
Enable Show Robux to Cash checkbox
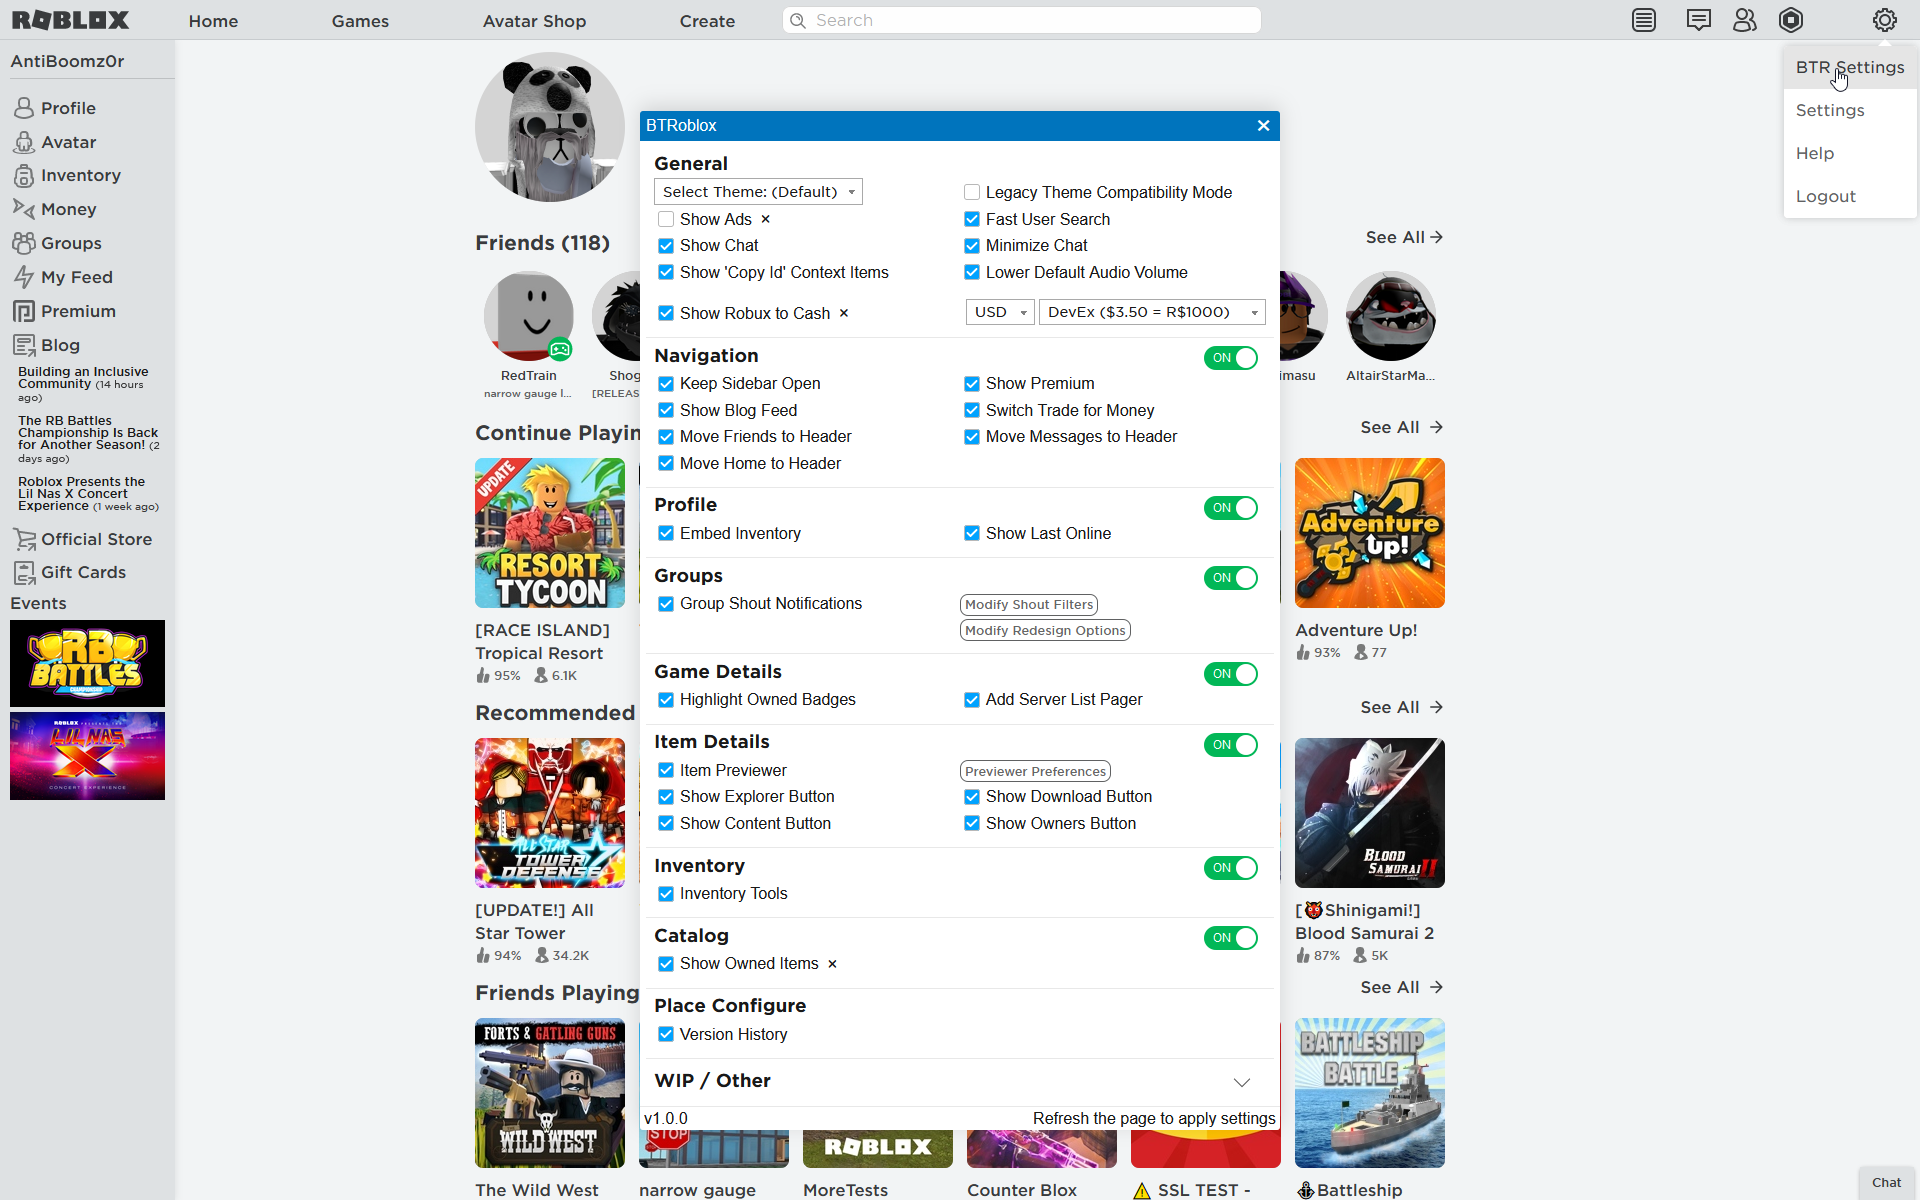665,312
